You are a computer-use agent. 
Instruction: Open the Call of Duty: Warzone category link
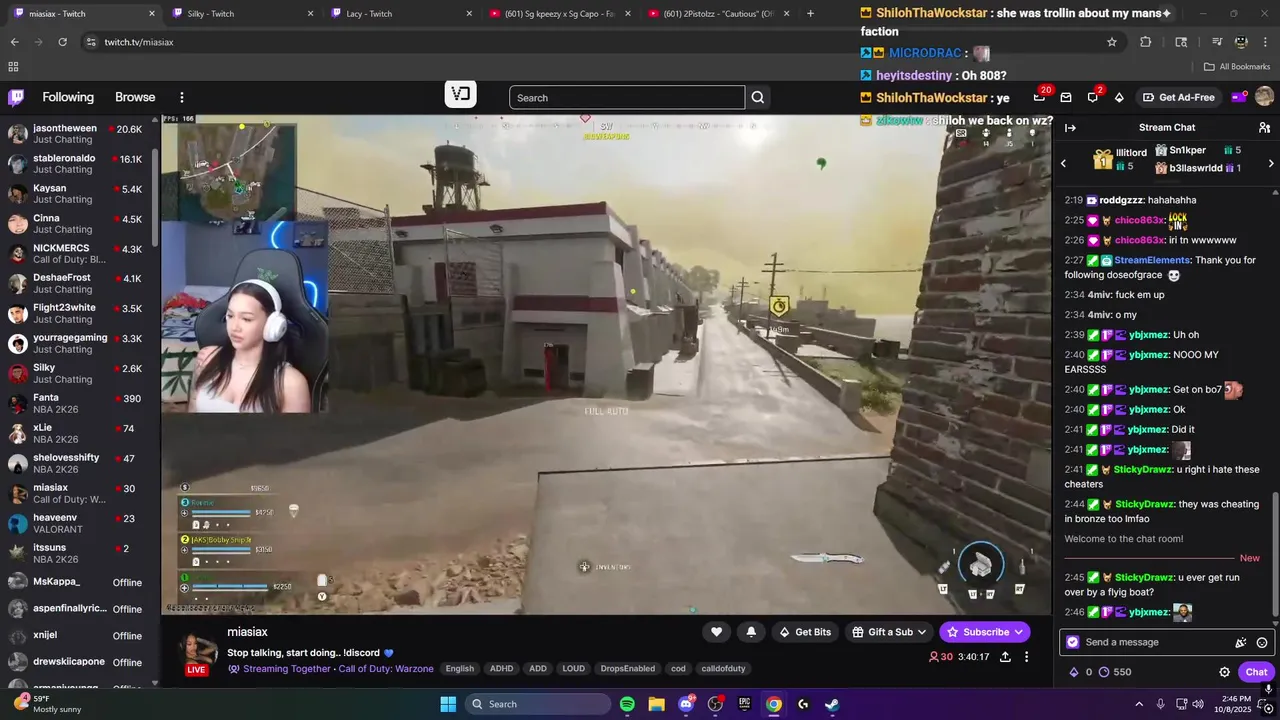(386, 669)
